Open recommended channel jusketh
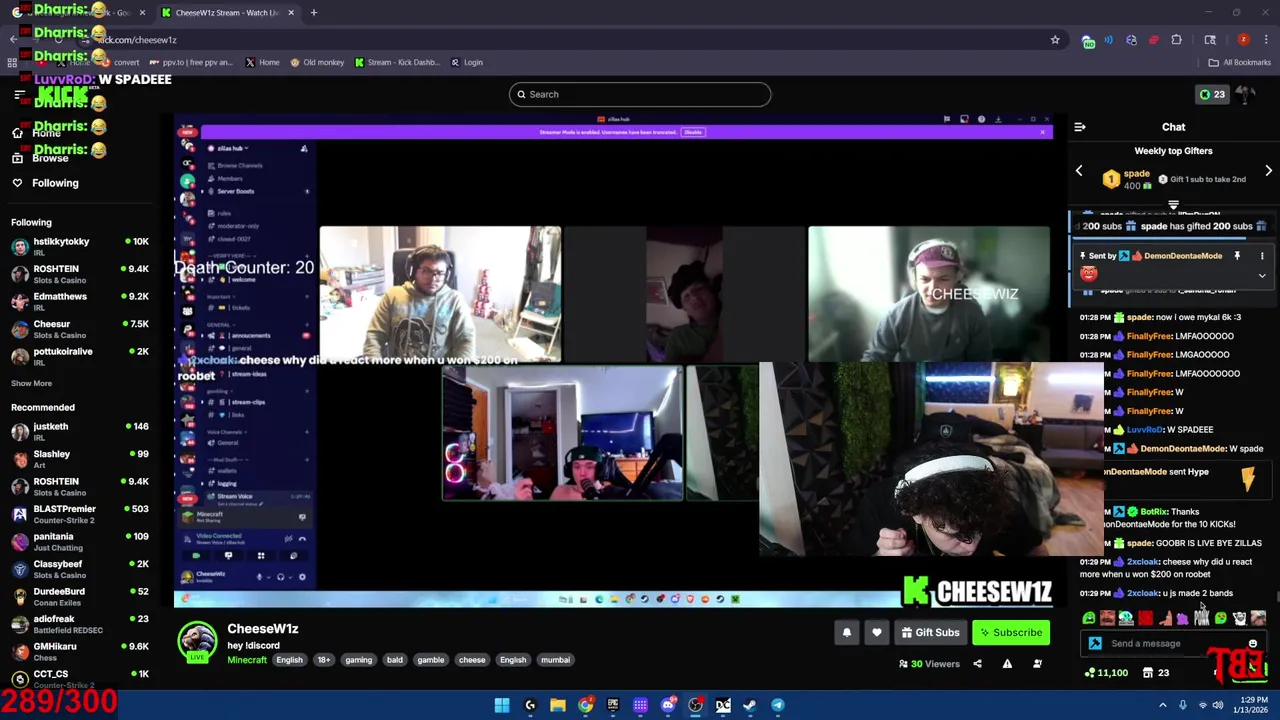 (x=80, y=431)
